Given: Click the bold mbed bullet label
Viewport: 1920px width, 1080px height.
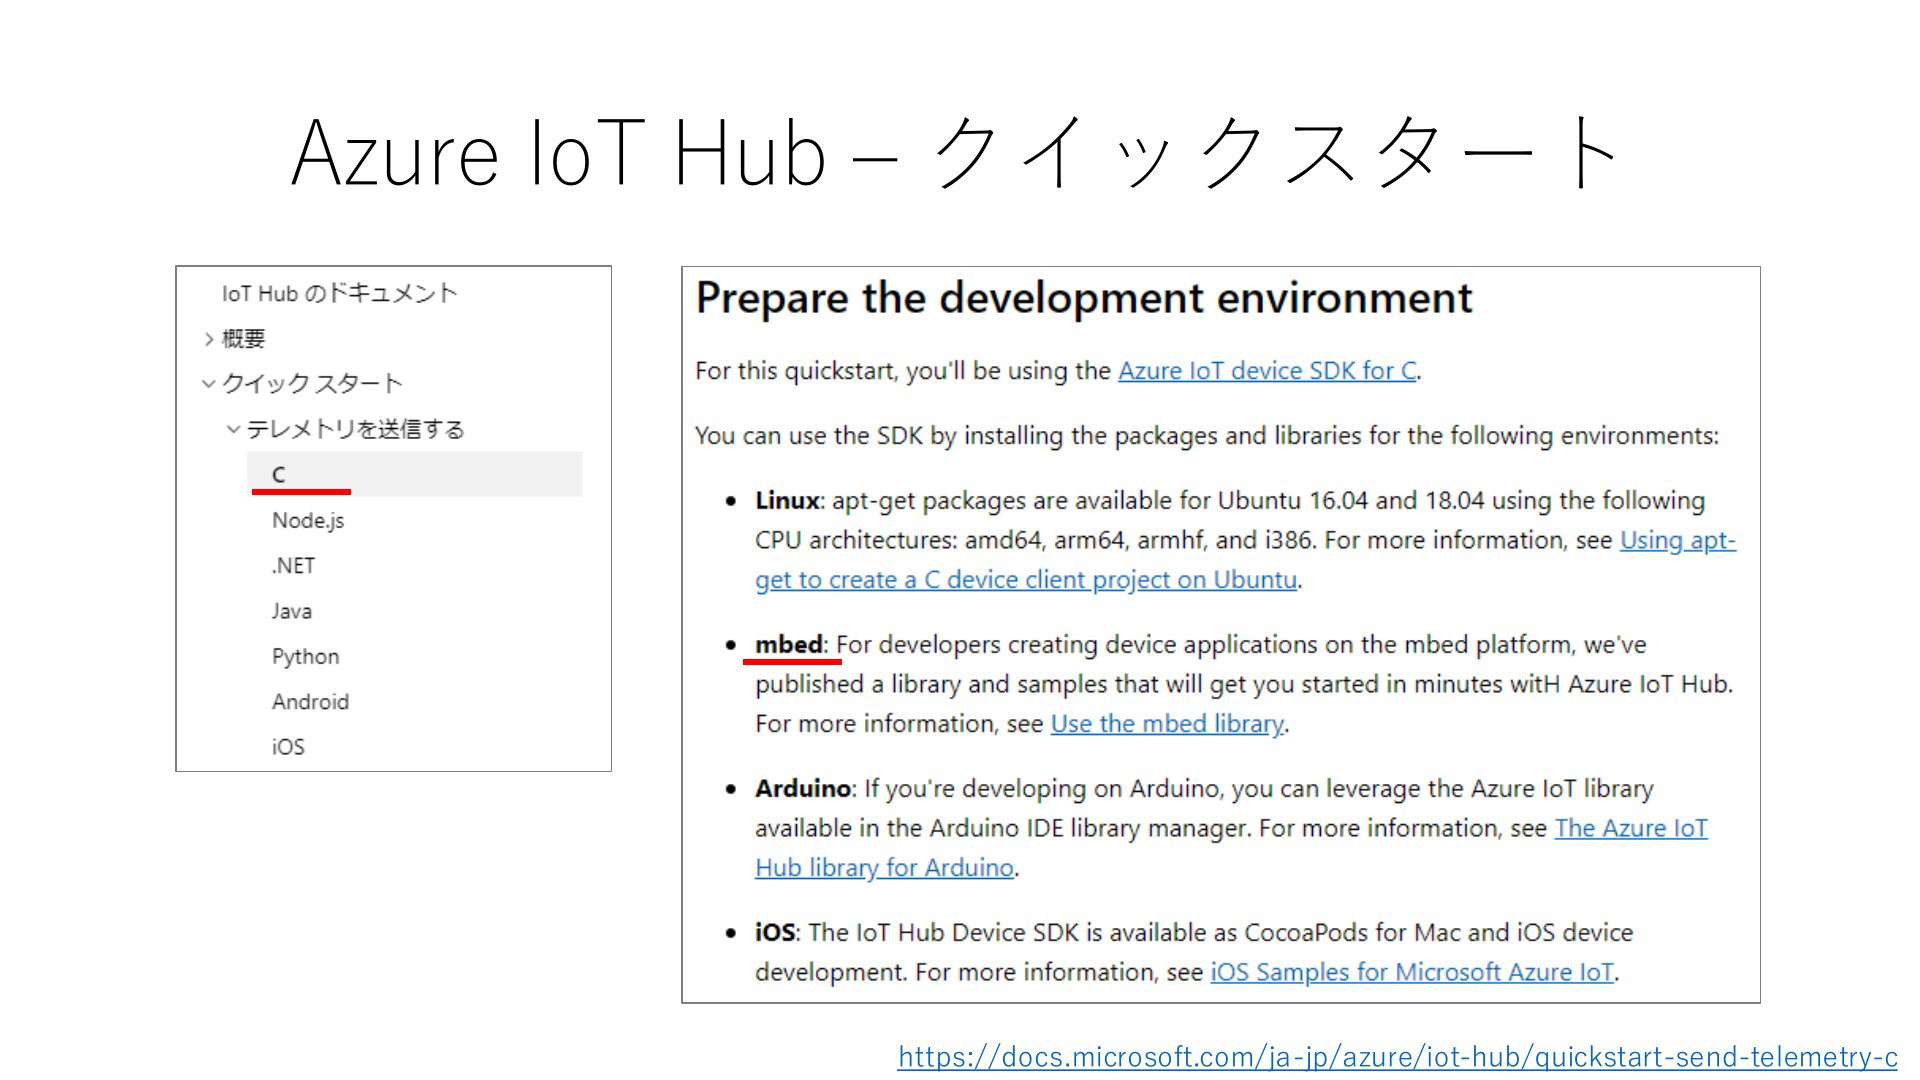Looking at the screenshot, I should [789, 645].
